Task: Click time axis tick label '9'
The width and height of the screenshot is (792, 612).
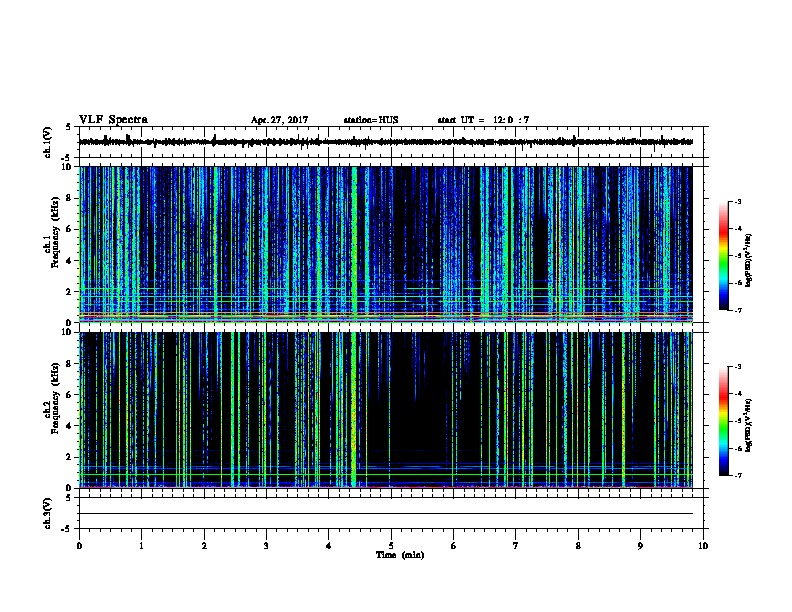Action: pyautogui.click(x=640, y=546)
